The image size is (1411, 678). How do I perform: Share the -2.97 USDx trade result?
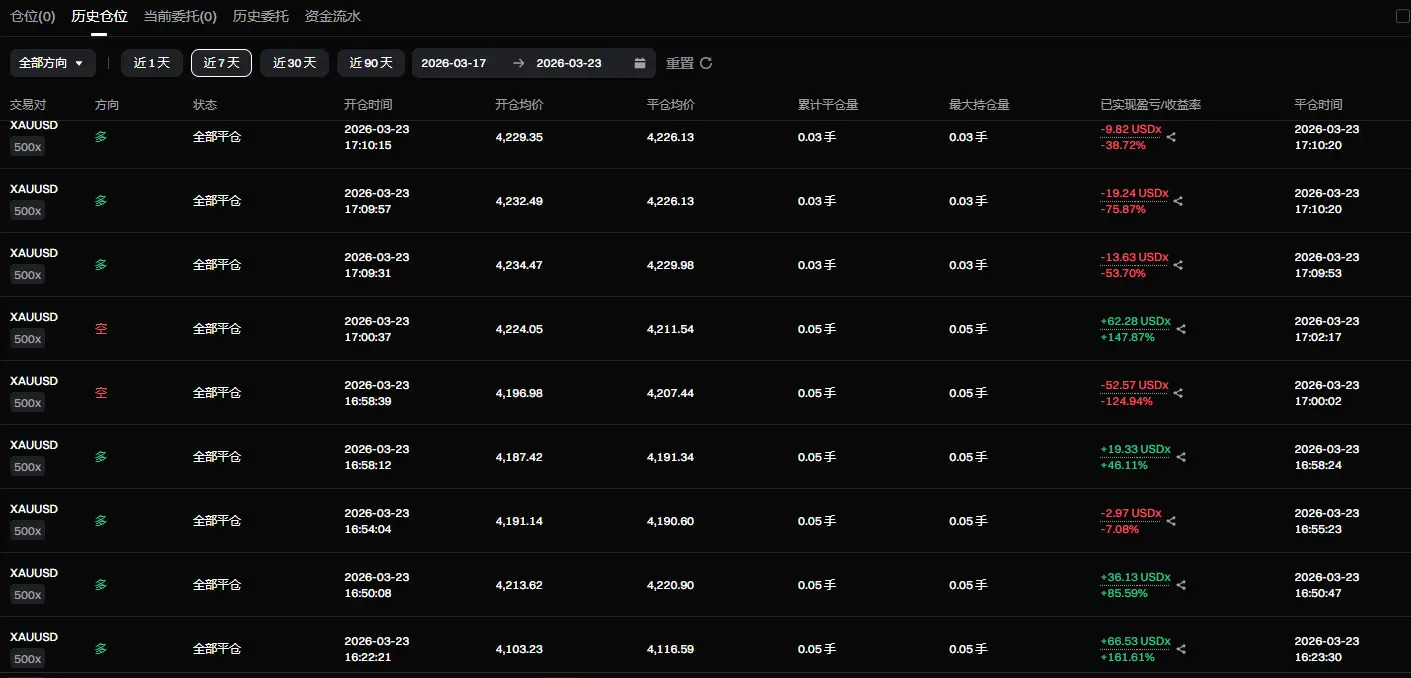pyautogui.click(x=1171, y=521)
